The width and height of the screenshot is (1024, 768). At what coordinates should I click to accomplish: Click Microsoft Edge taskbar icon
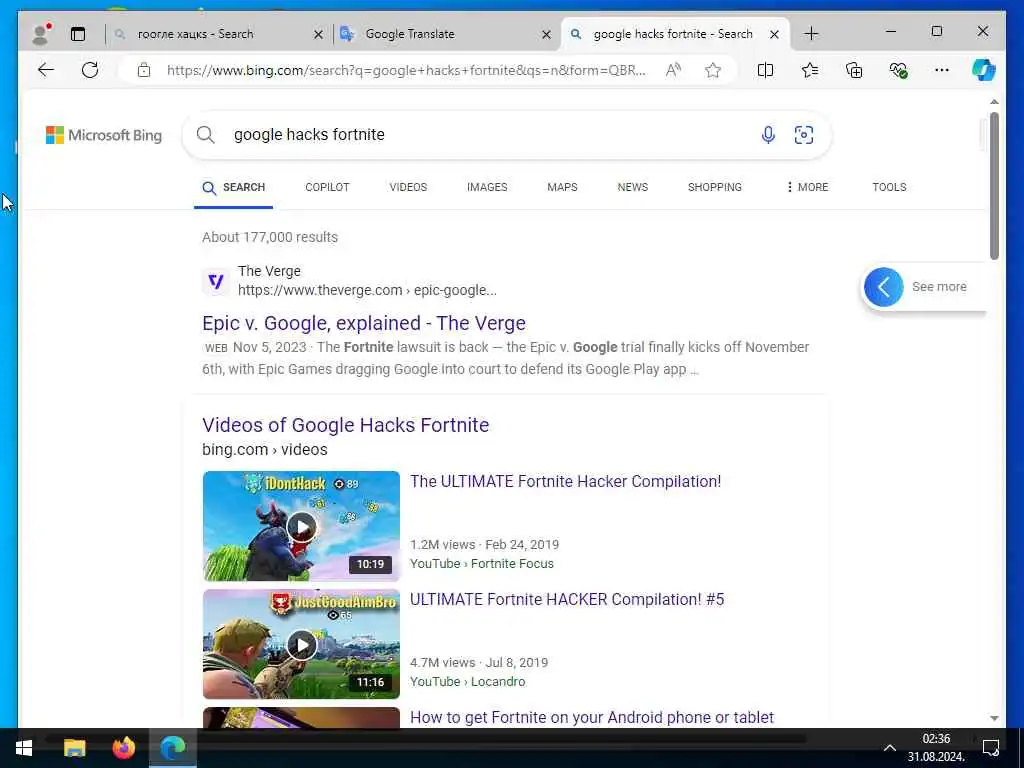tap(172, 748)
